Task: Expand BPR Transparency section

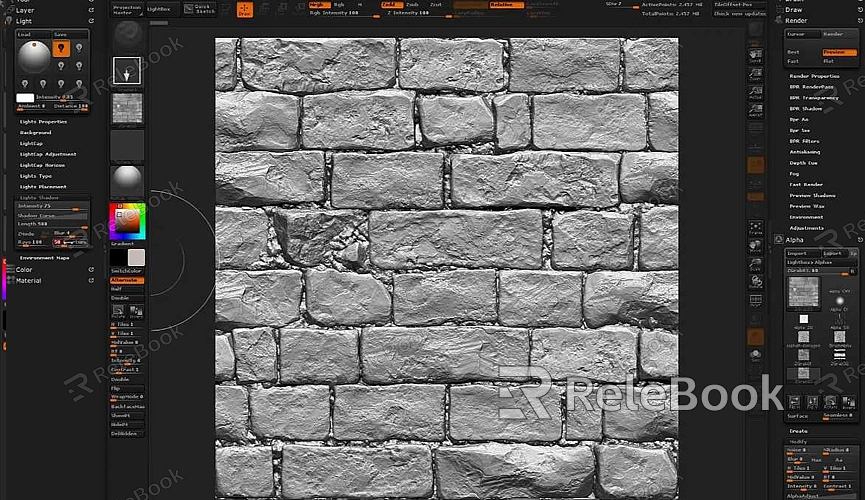Action: point(814,98)
